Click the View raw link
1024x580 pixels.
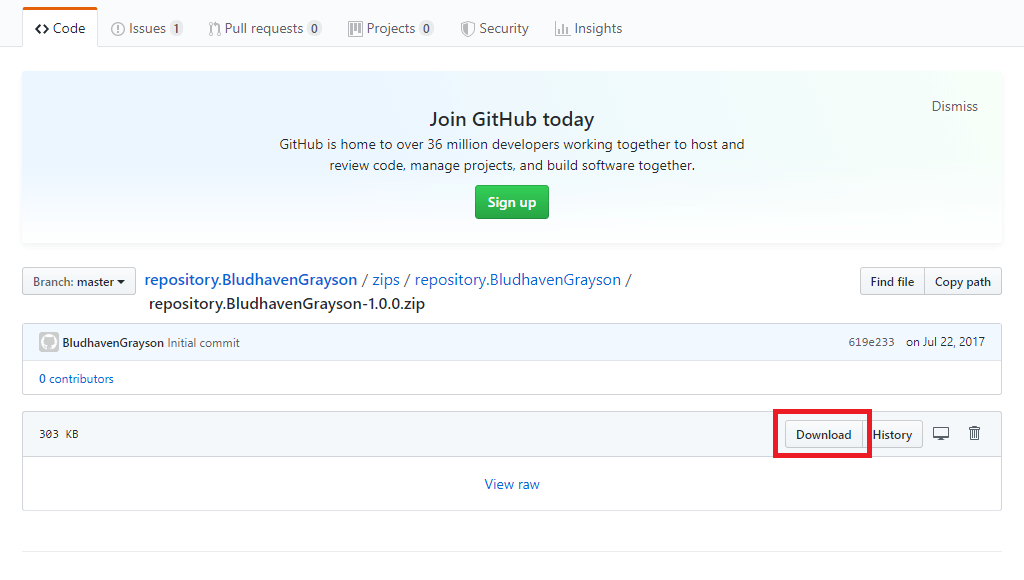pyautogui.click(x=512, y=484)
